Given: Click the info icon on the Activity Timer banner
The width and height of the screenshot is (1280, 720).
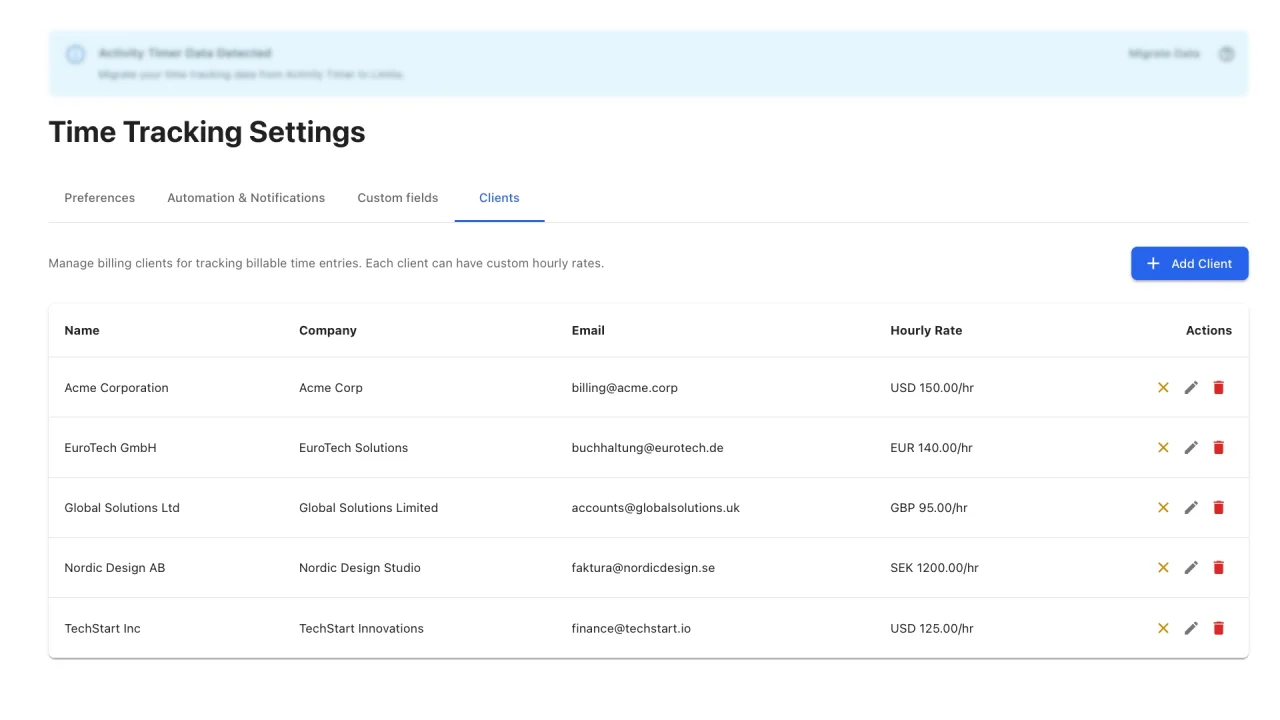Looking at the screenshot, I should (75, 53).
